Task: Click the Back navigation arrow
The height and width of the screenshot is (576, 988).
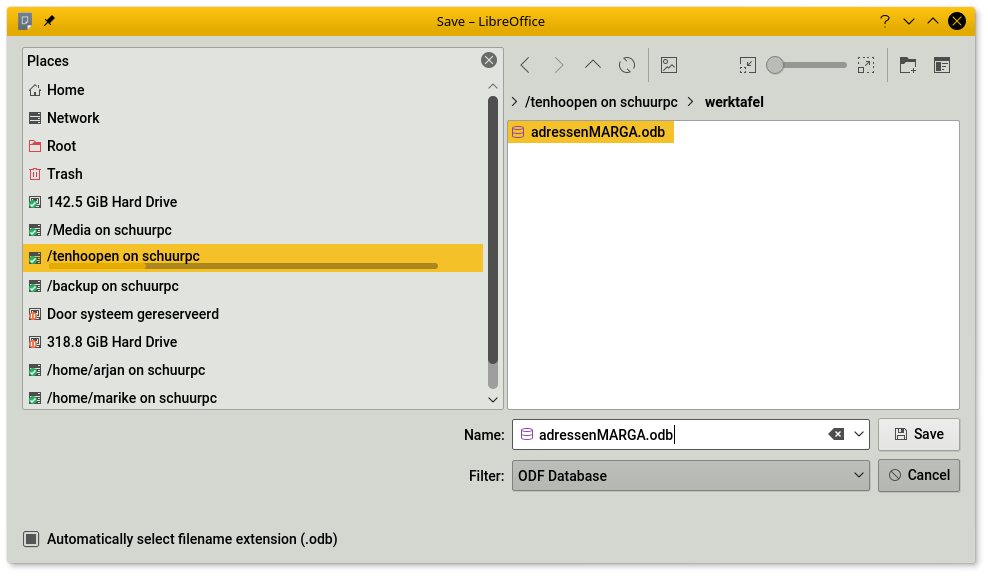Action: (525, 65)
